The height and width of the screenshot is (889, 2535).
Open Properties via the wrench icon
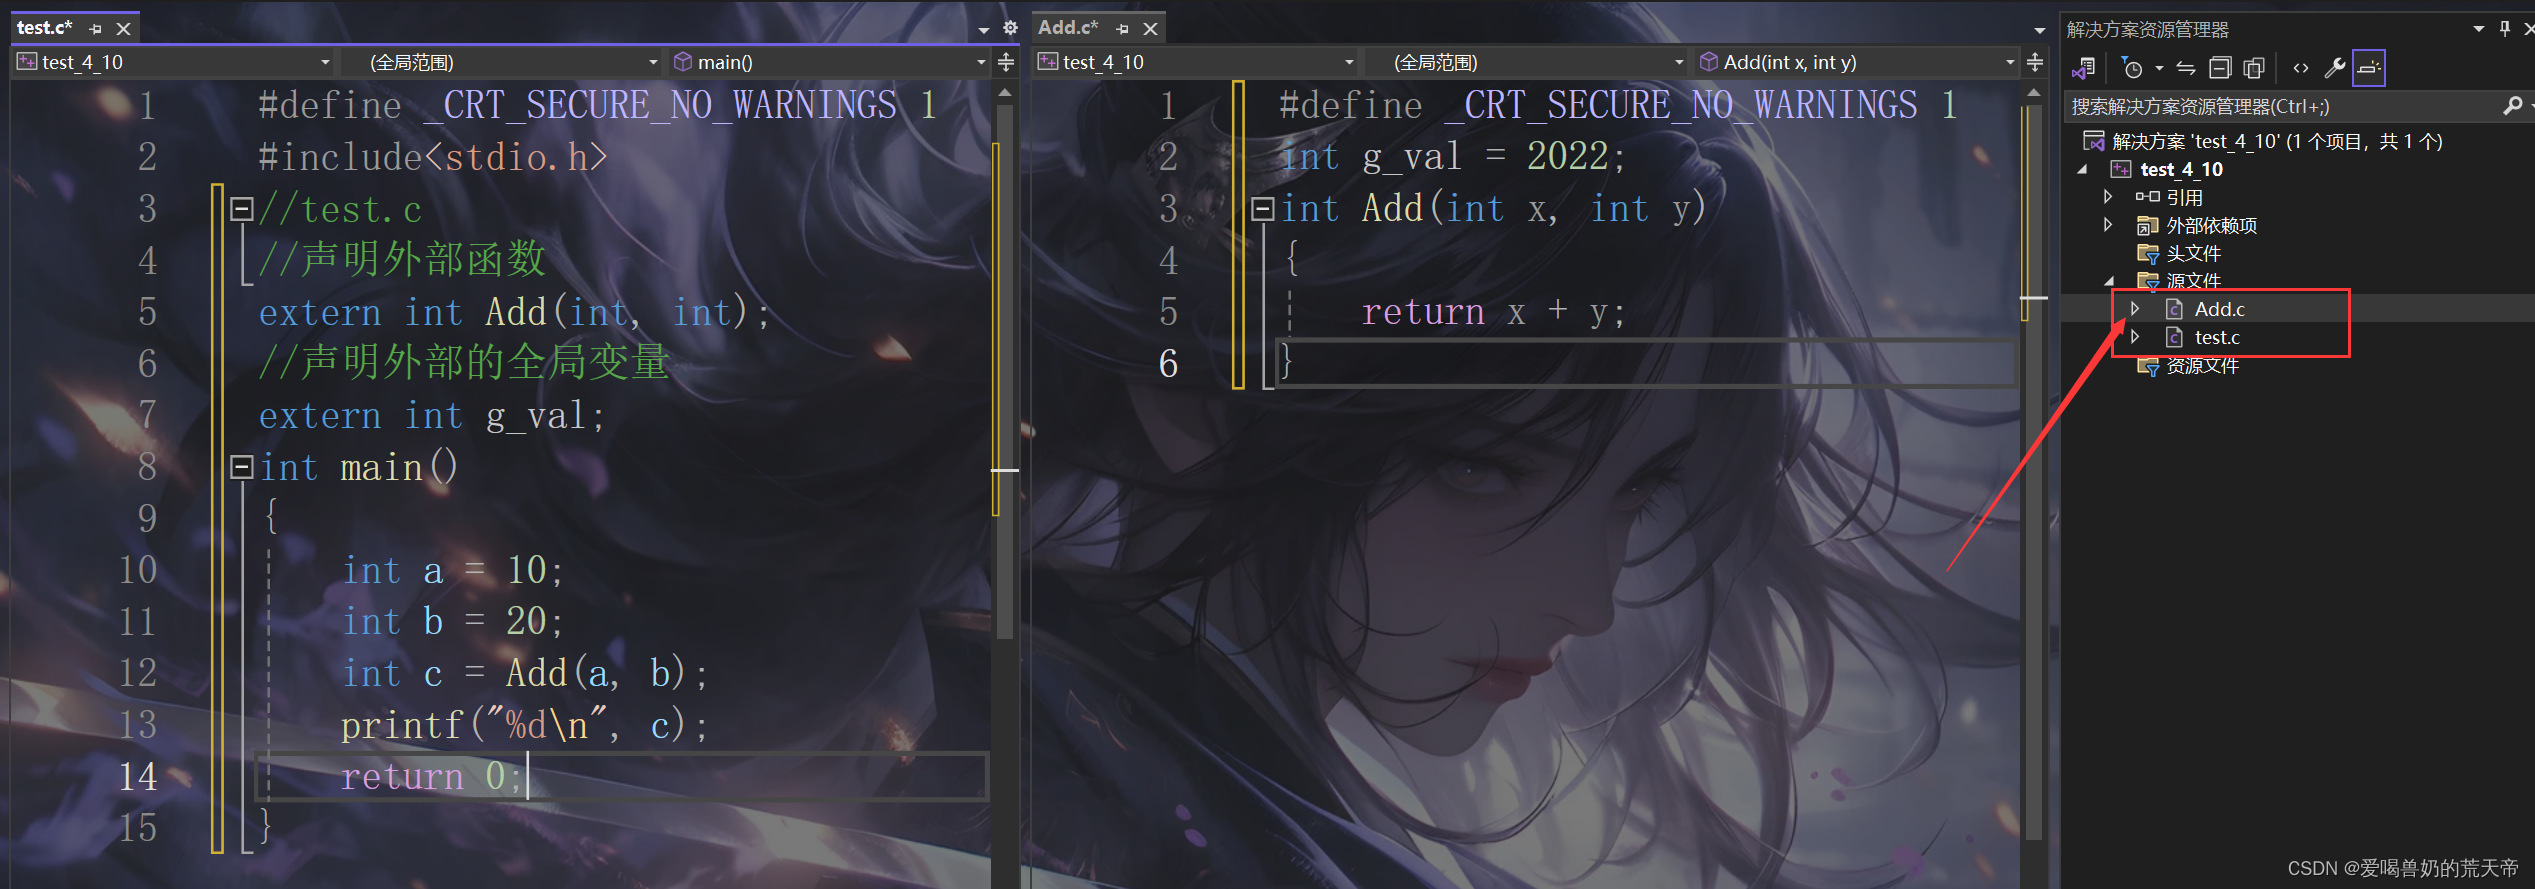tap(2335, 68)
